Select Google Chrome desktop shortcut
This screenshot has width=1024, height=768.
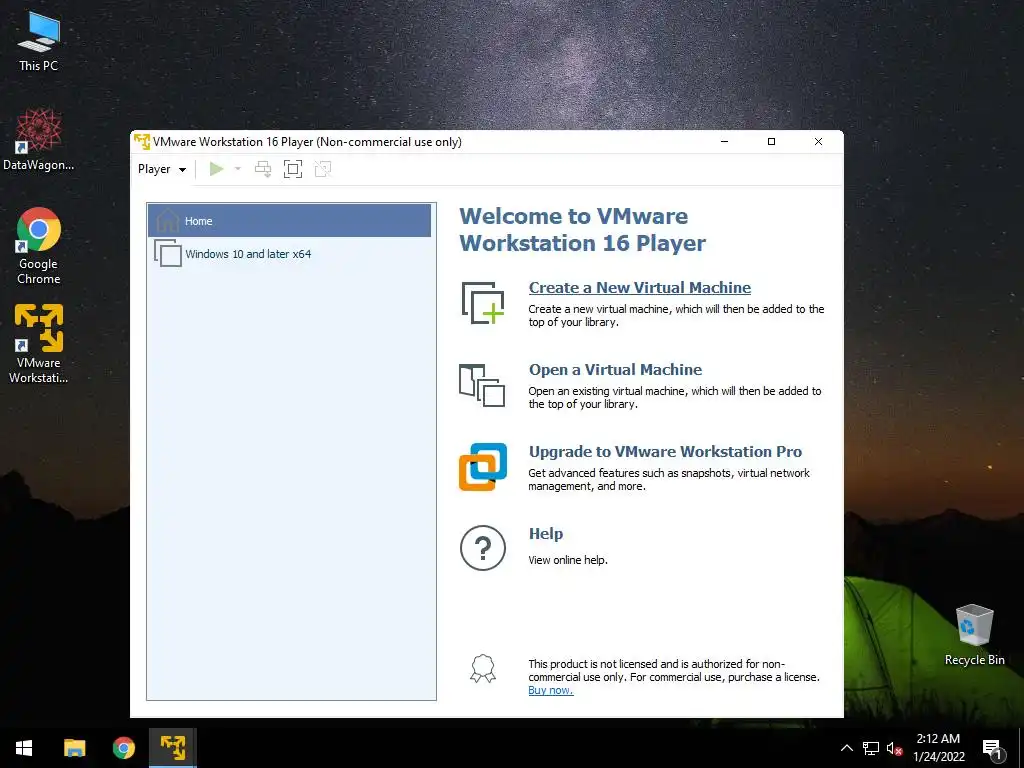(x=38, y=246)
